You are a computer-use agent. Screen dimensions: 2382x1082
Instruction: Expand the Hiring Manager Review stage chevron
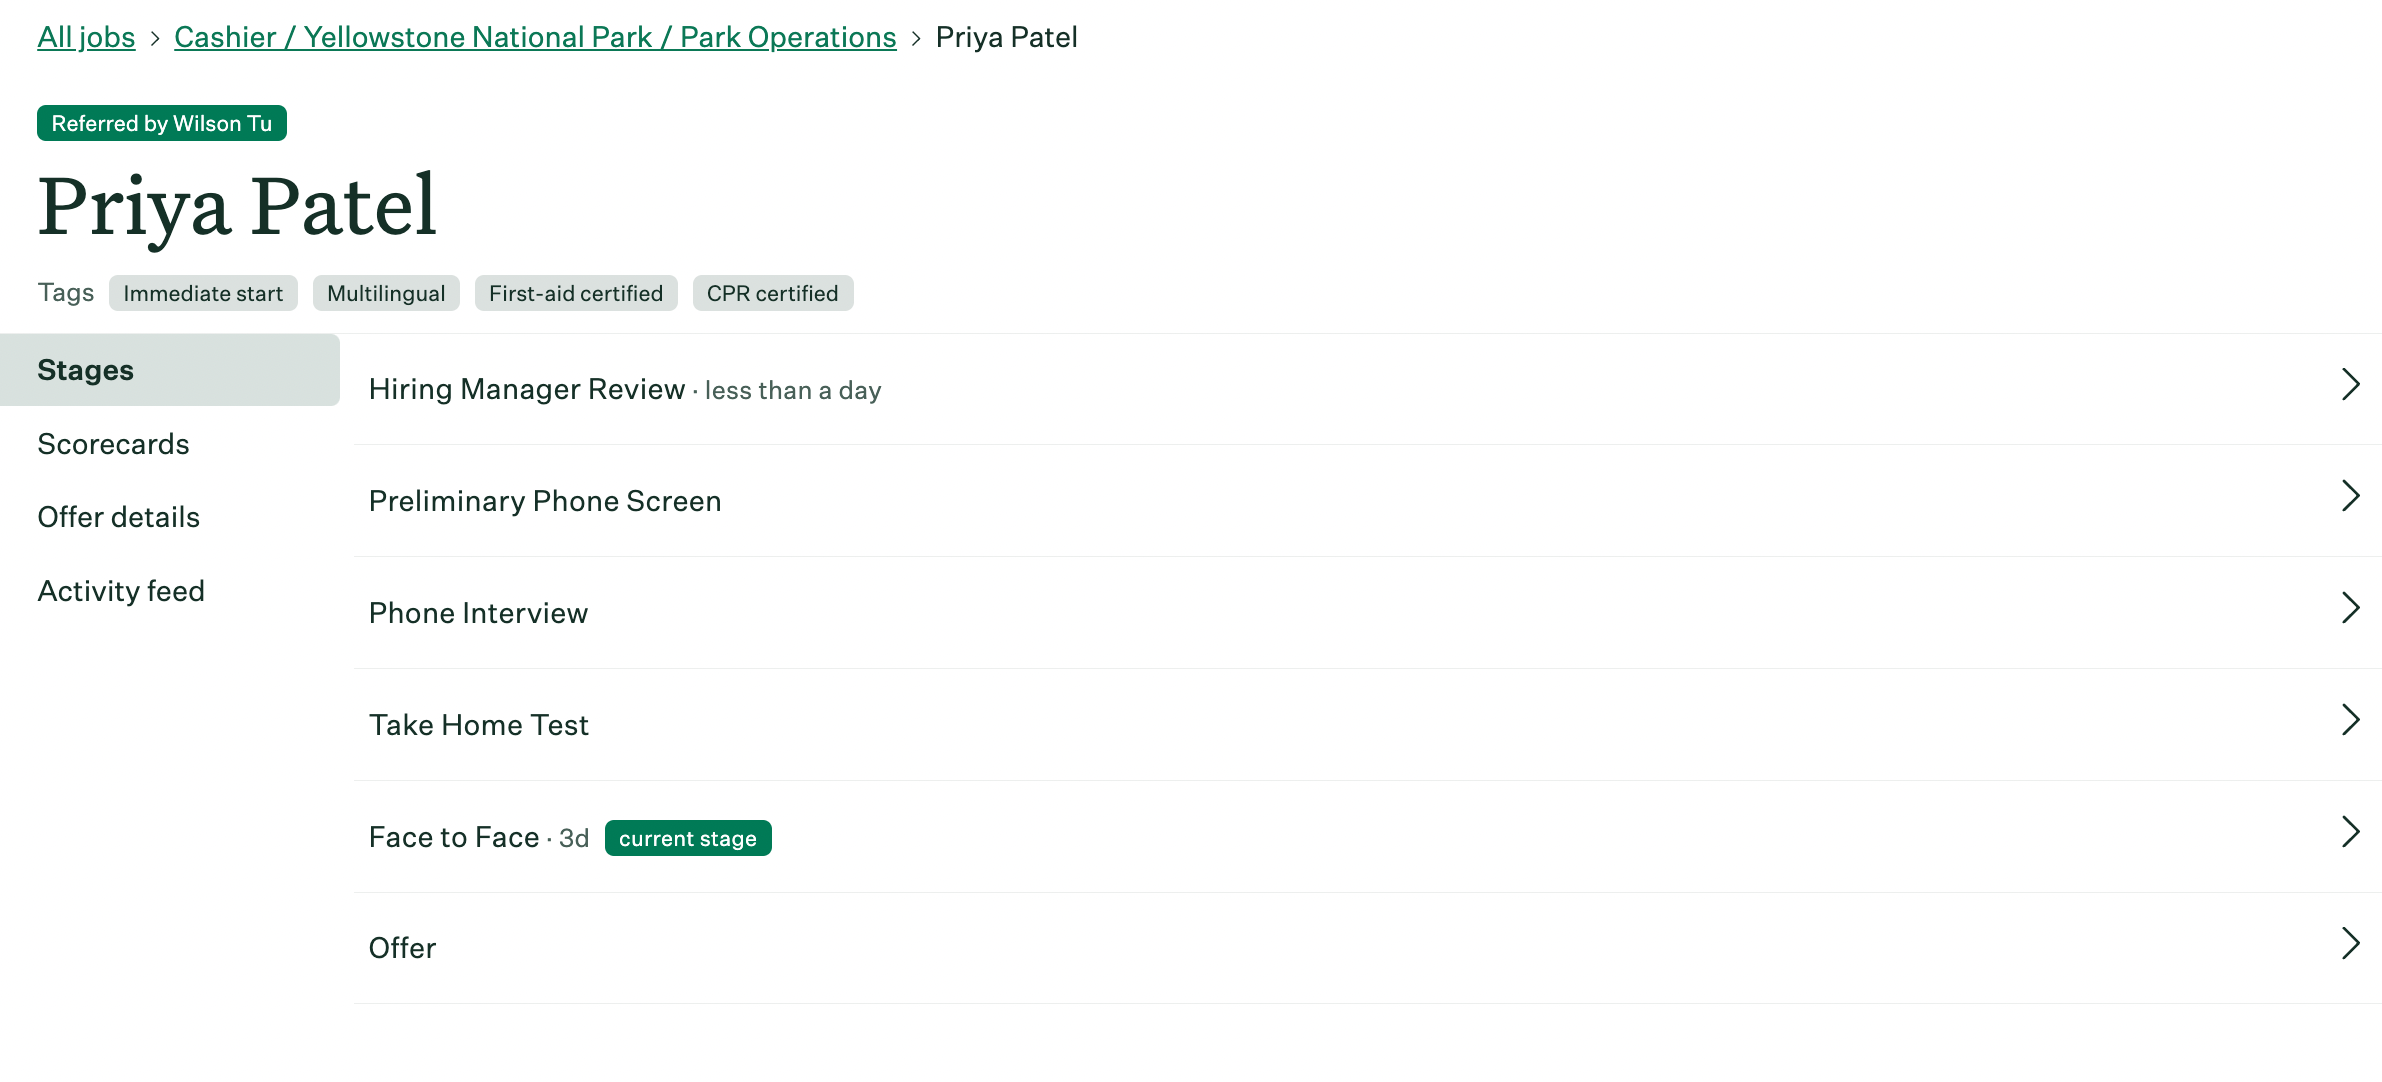2349,387
